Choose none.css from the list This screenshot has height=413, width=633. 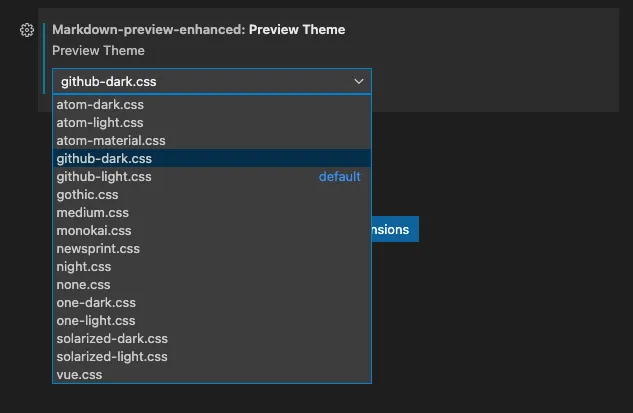coord(83,284)
